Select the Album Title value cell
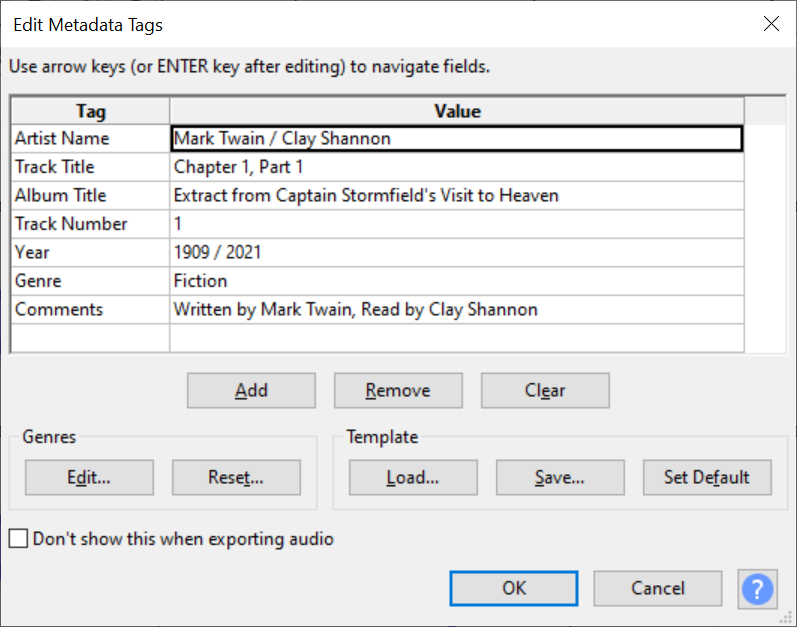Viewport: 797px width, 627px height. pyautogui.click(x=456, y=196)
